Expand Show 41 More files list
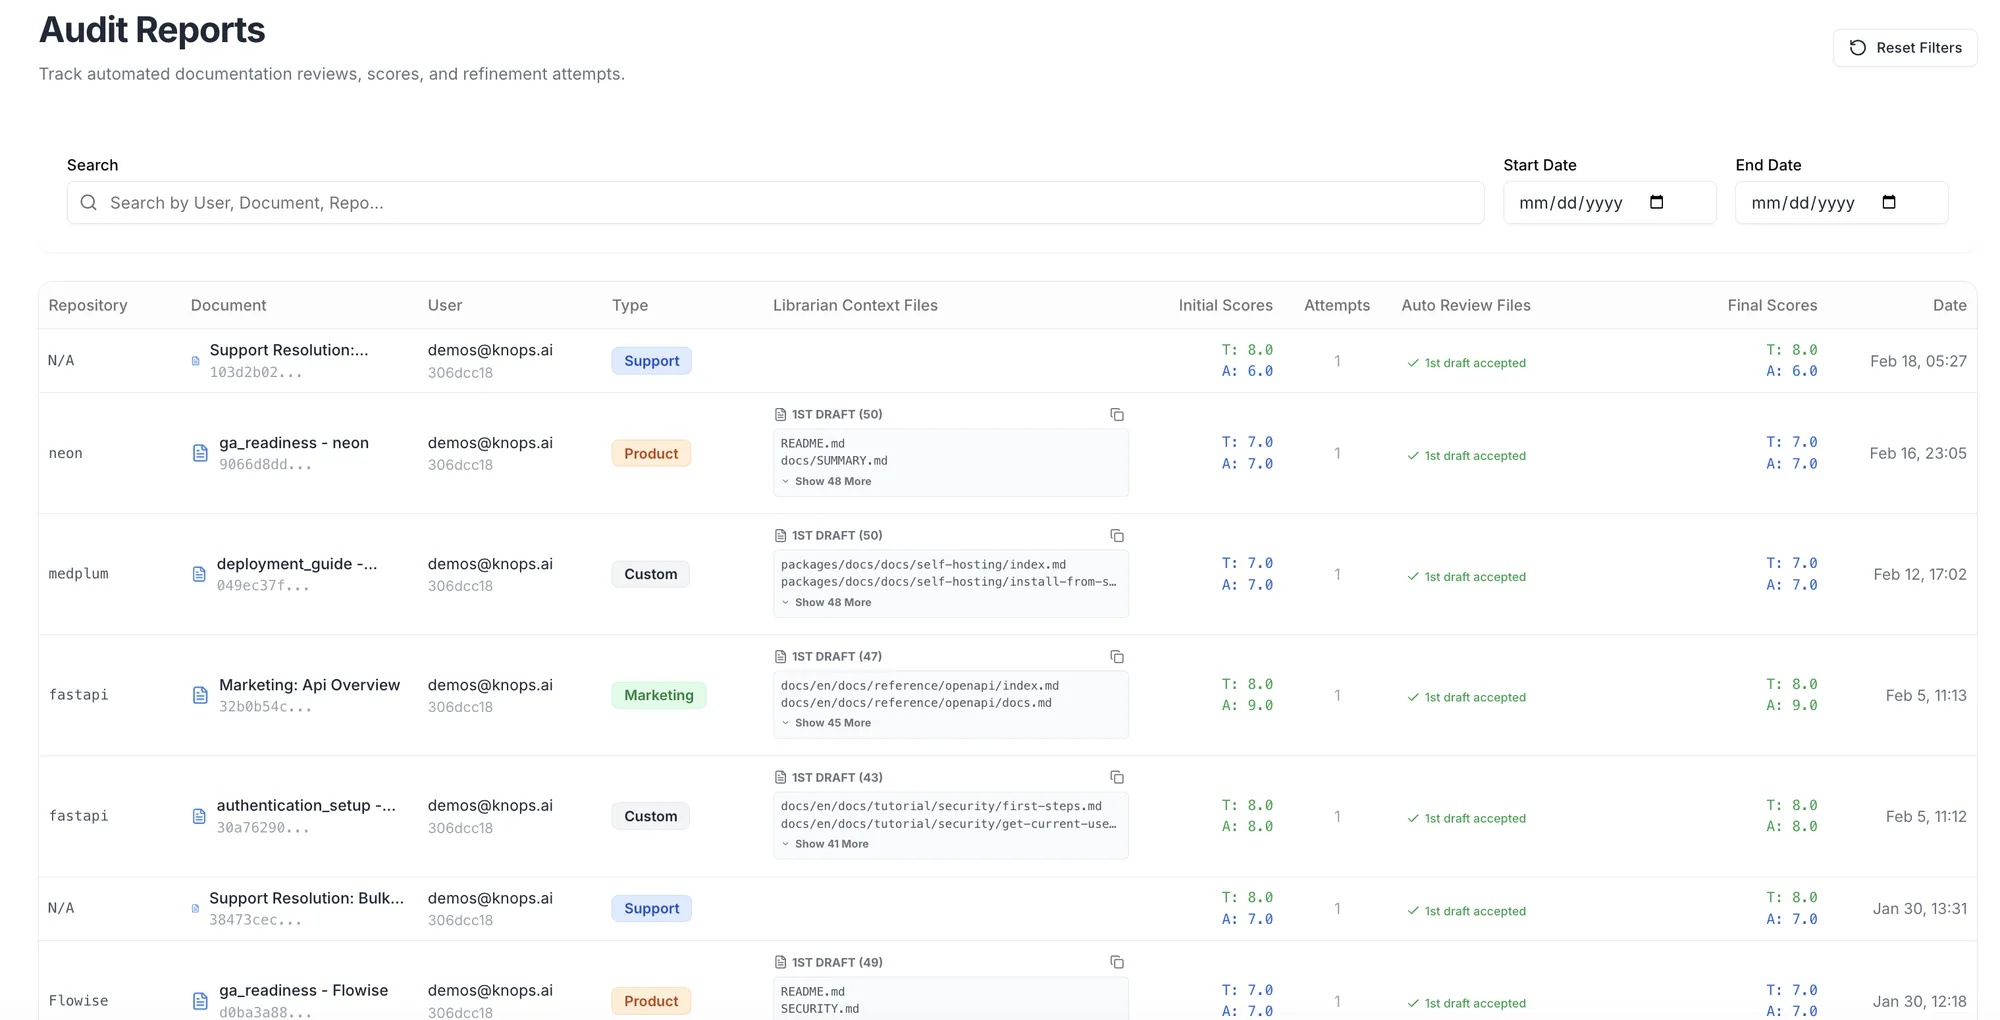Screen dimensions: 2000x1020 (825, 844)
